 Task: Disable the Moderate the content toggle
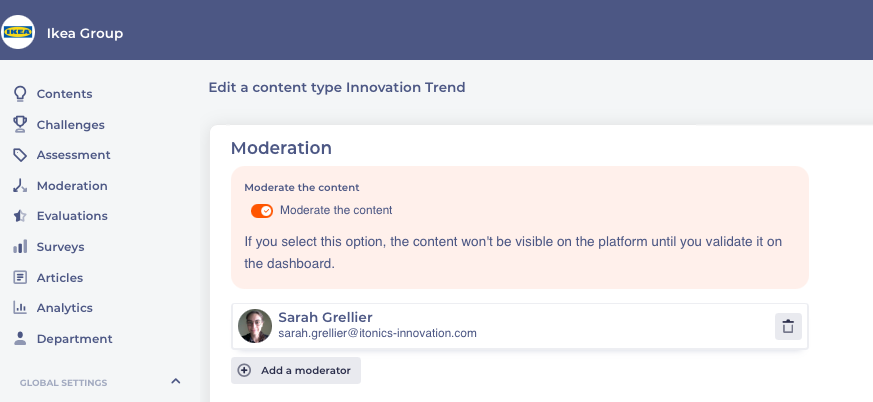(x=262, y=210)
